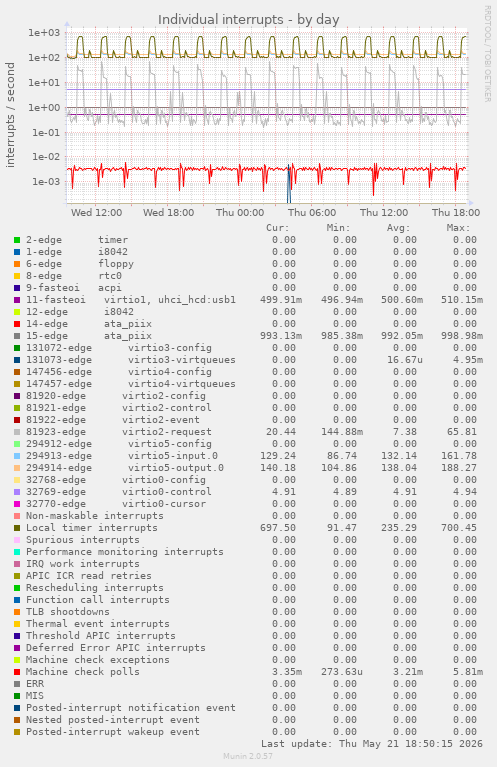Click the Wed 12:00 time axis label
497x767 pixels.
pyautogui.click(x=96, y=213)
